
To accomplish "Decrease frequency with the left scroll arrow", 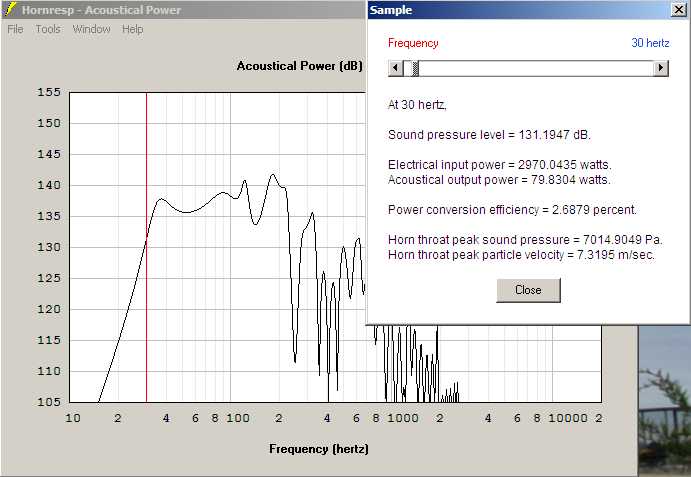I will 395,68.
